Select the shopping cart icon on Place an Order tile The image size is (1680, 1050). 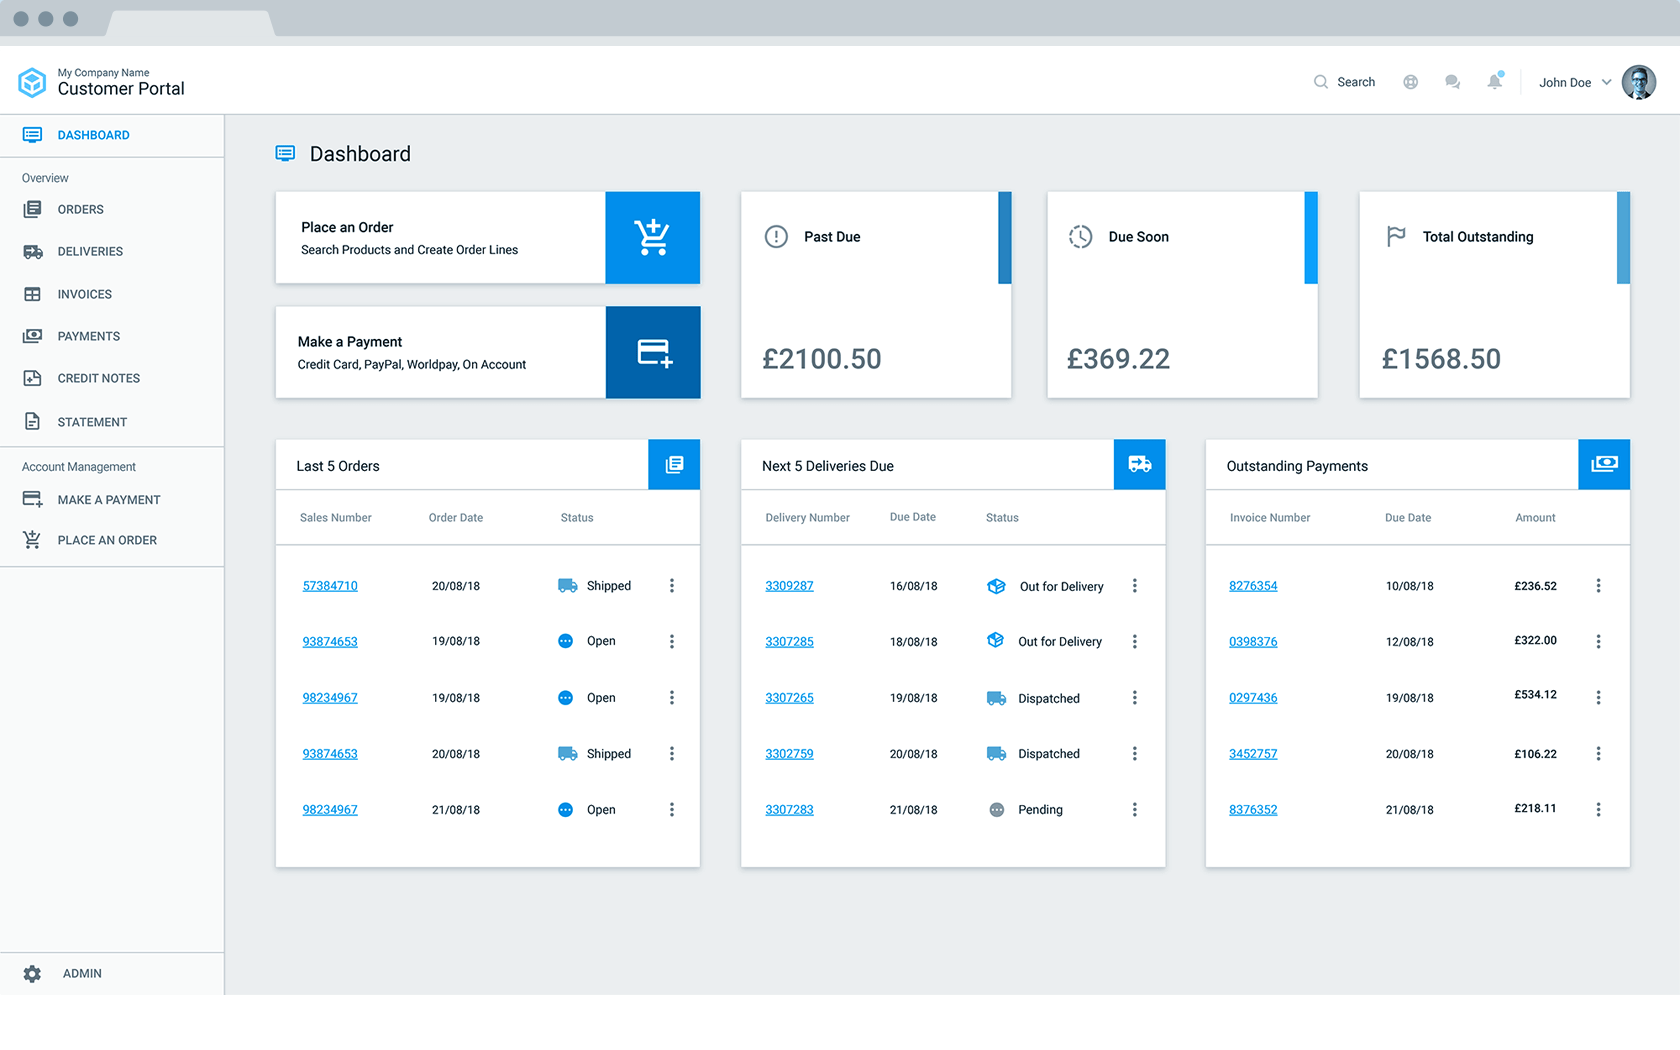tap(653, 237)
